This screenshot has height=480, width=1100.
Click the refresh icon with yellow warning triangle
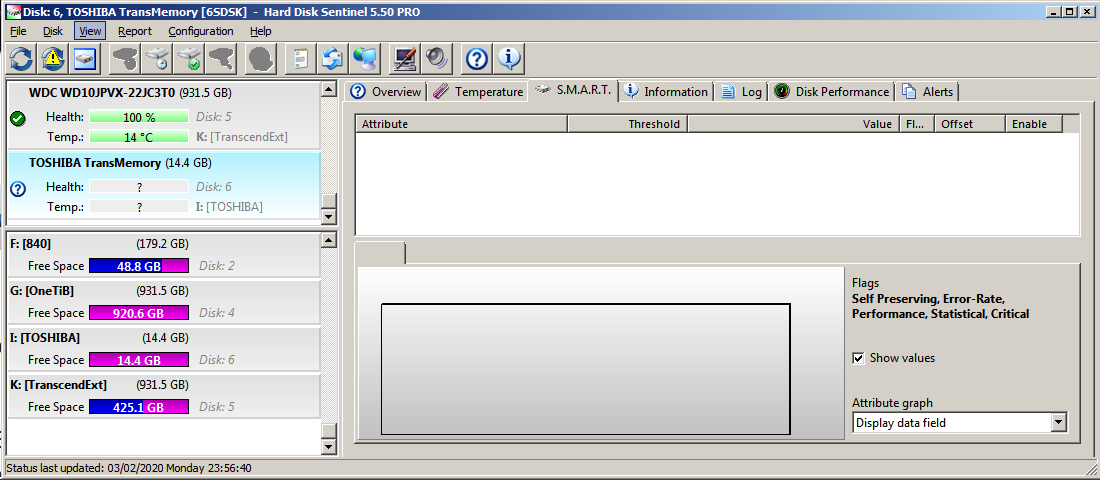click(53, 58)
